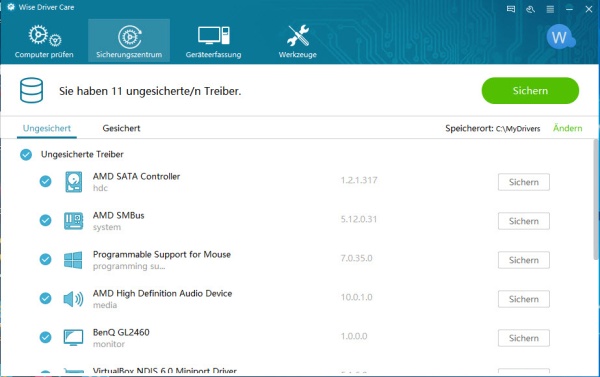Click the C:\MyDrivers storage path
The height and width of the screenshot is (377, 600).
(x=518, y=129)
